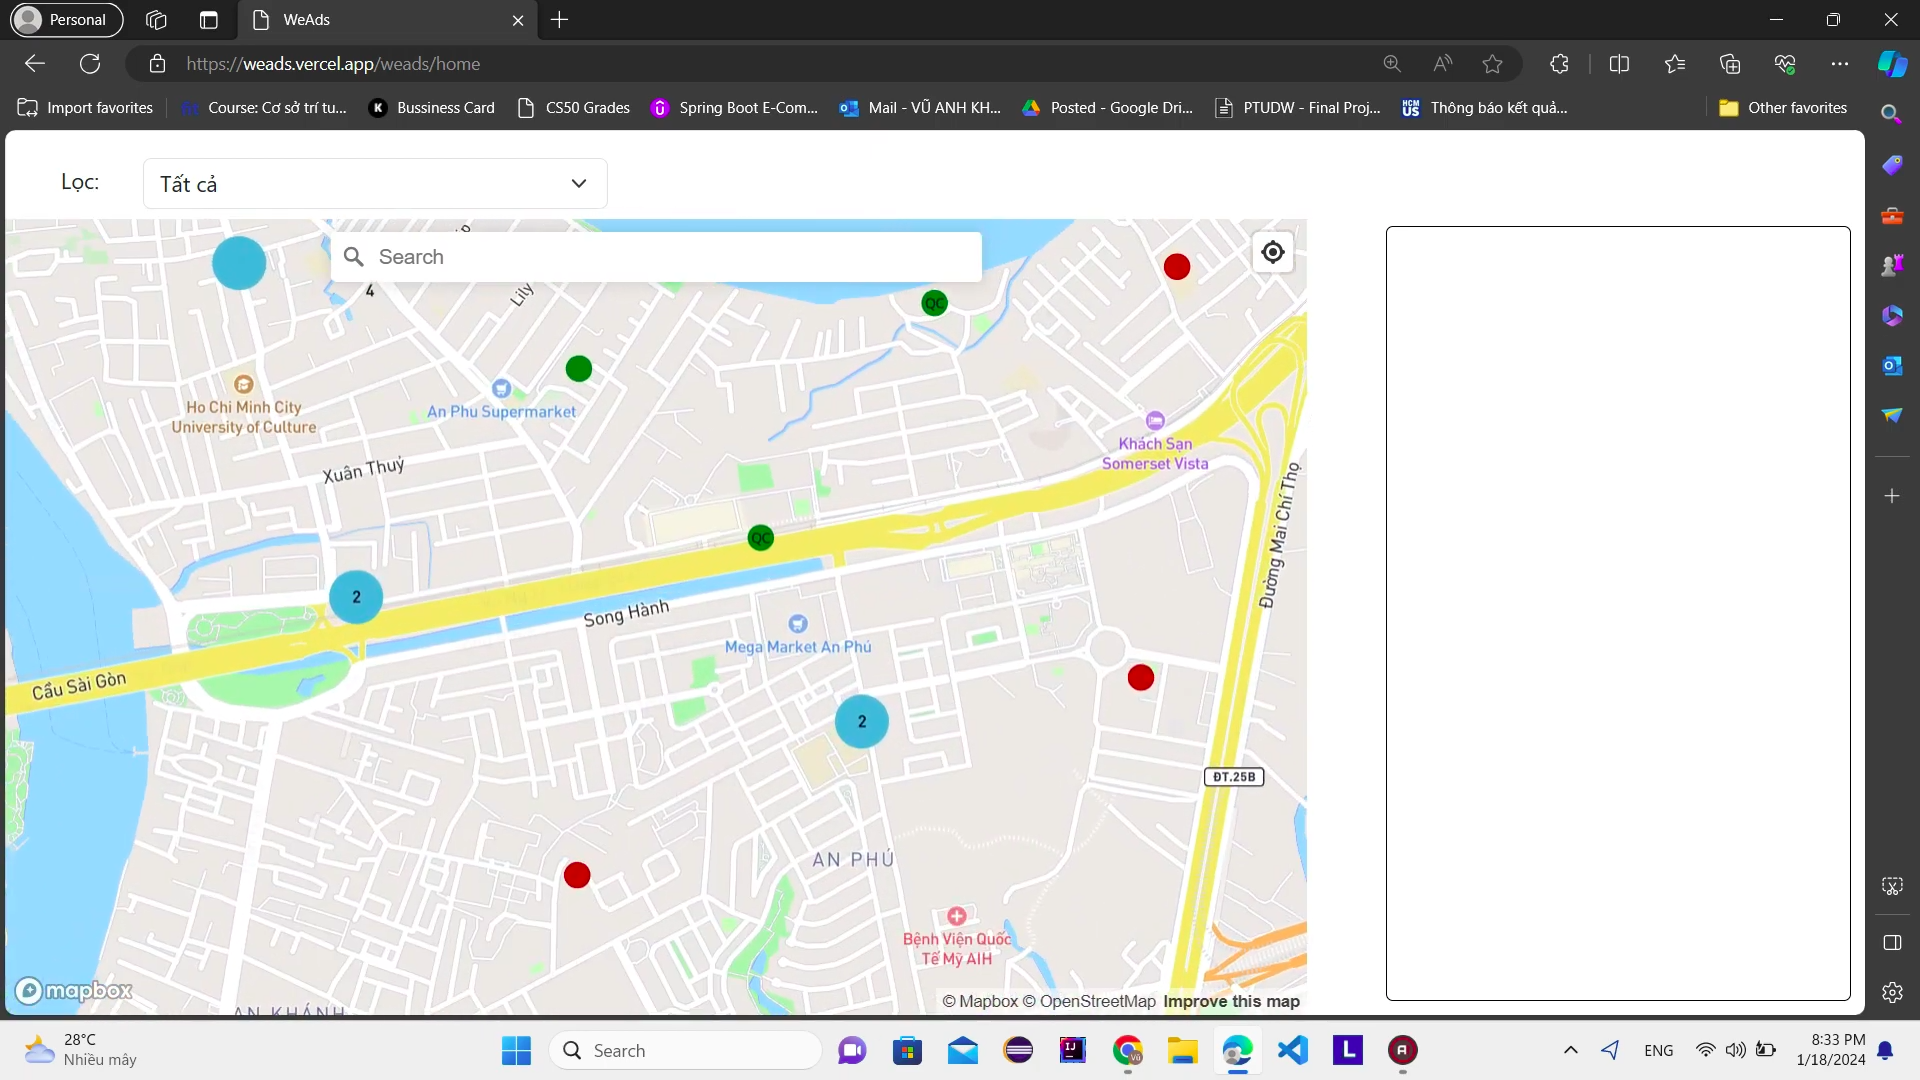Click the map geolocate icon
This screenshot has width=1920, height=1080.
point(1272,252)
